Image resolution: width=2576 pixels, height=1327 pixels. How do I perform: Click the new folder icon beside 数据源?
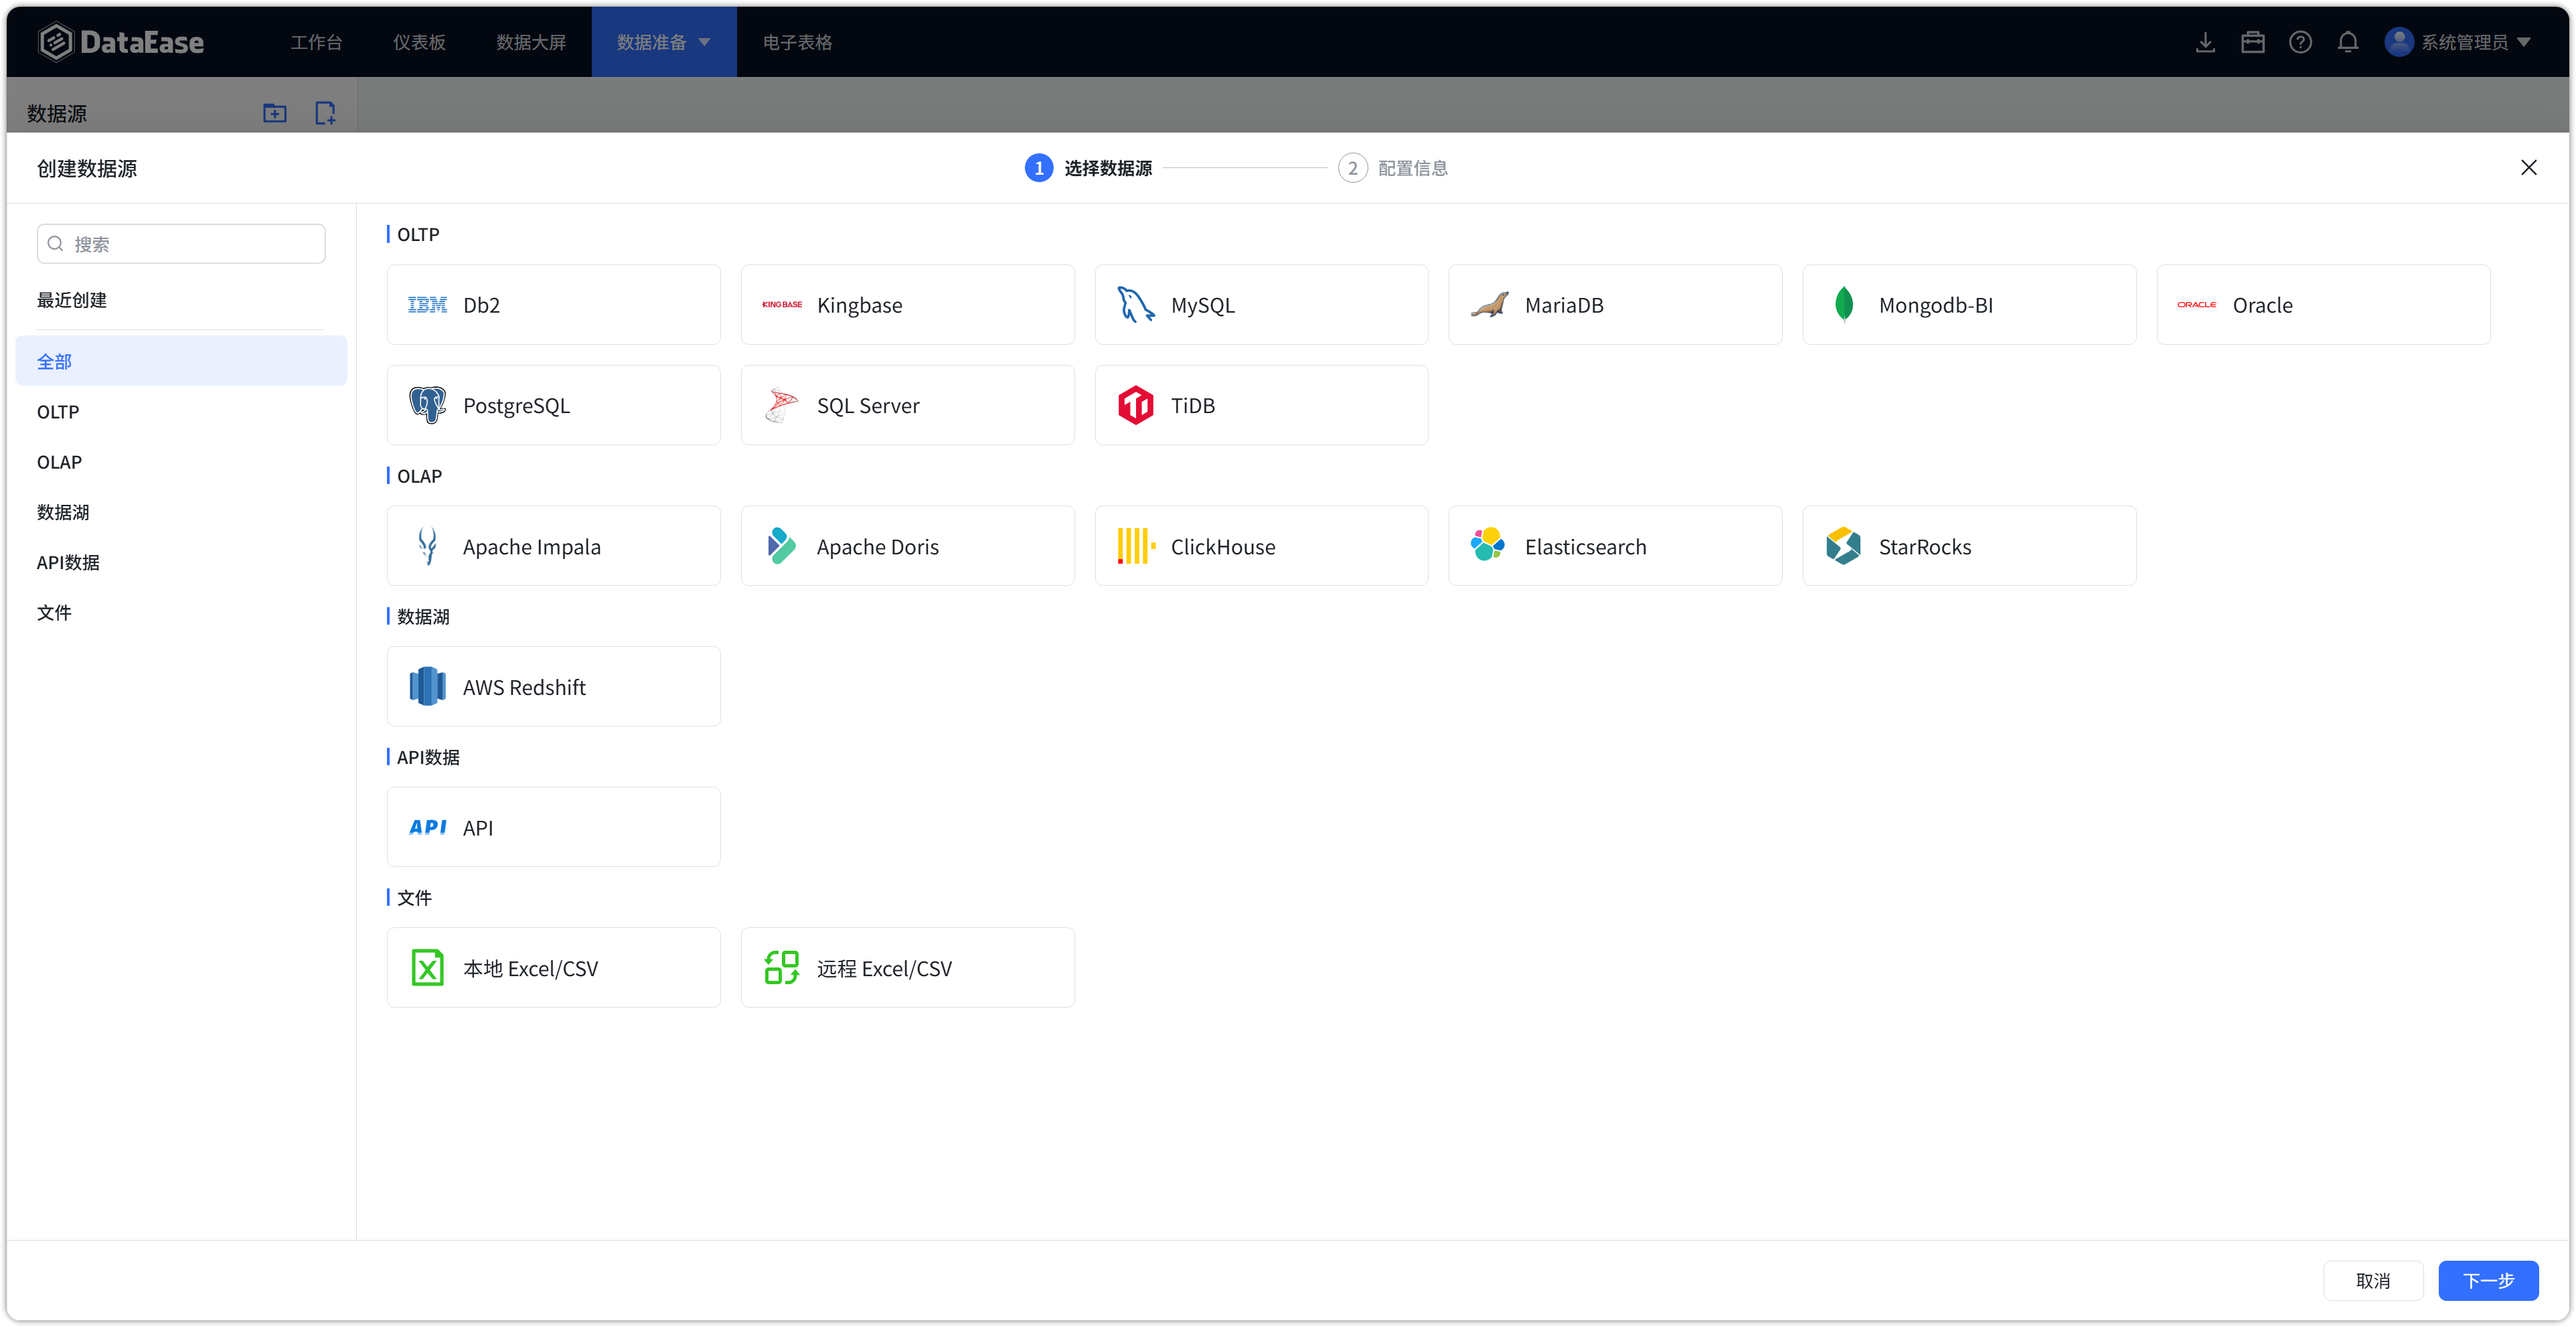coord(275,113)
